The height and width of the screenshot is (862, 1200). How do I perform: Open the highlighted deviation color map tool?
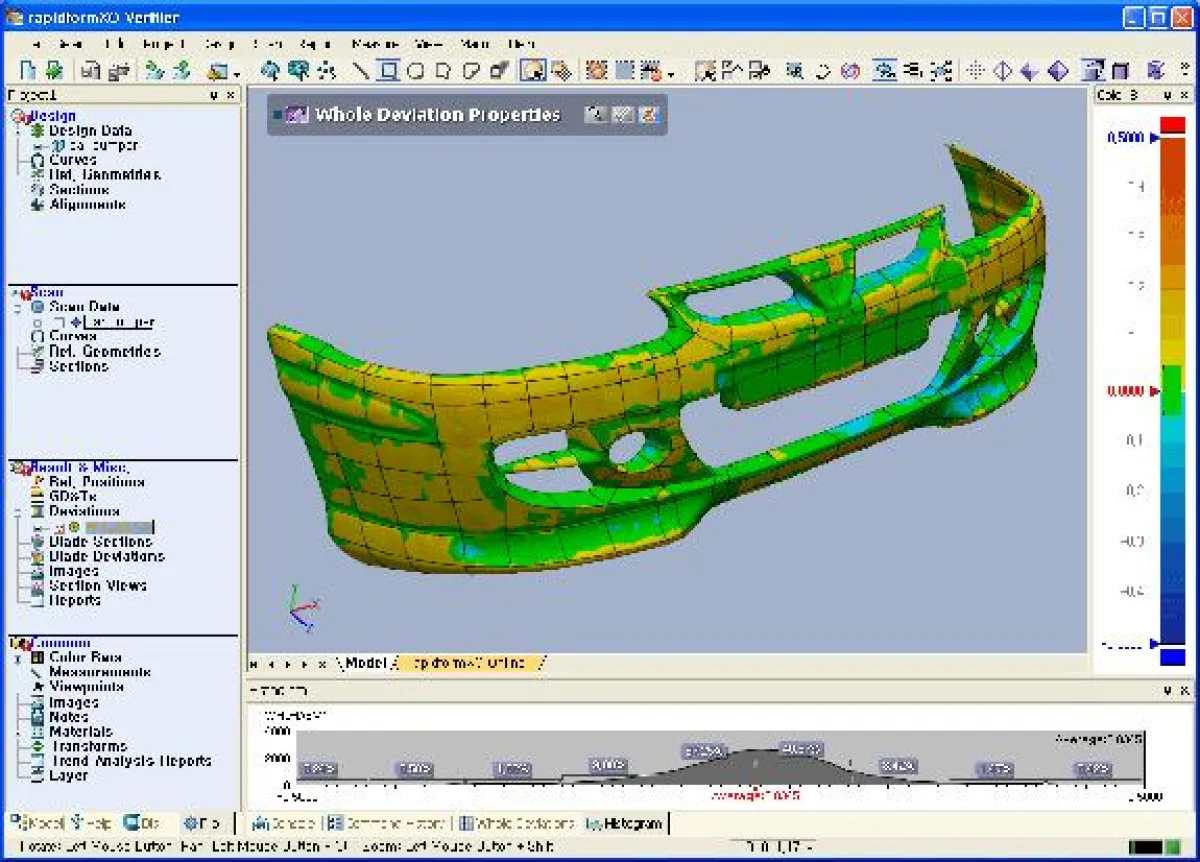pyautogui.click(x=534, y=70)
